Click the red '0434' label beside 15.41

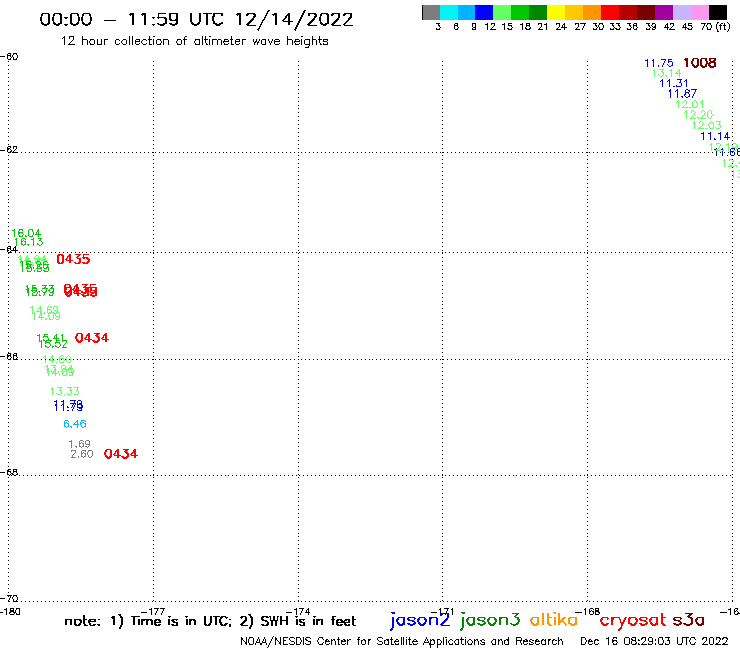pyautogui.click(x=92, y=338)
